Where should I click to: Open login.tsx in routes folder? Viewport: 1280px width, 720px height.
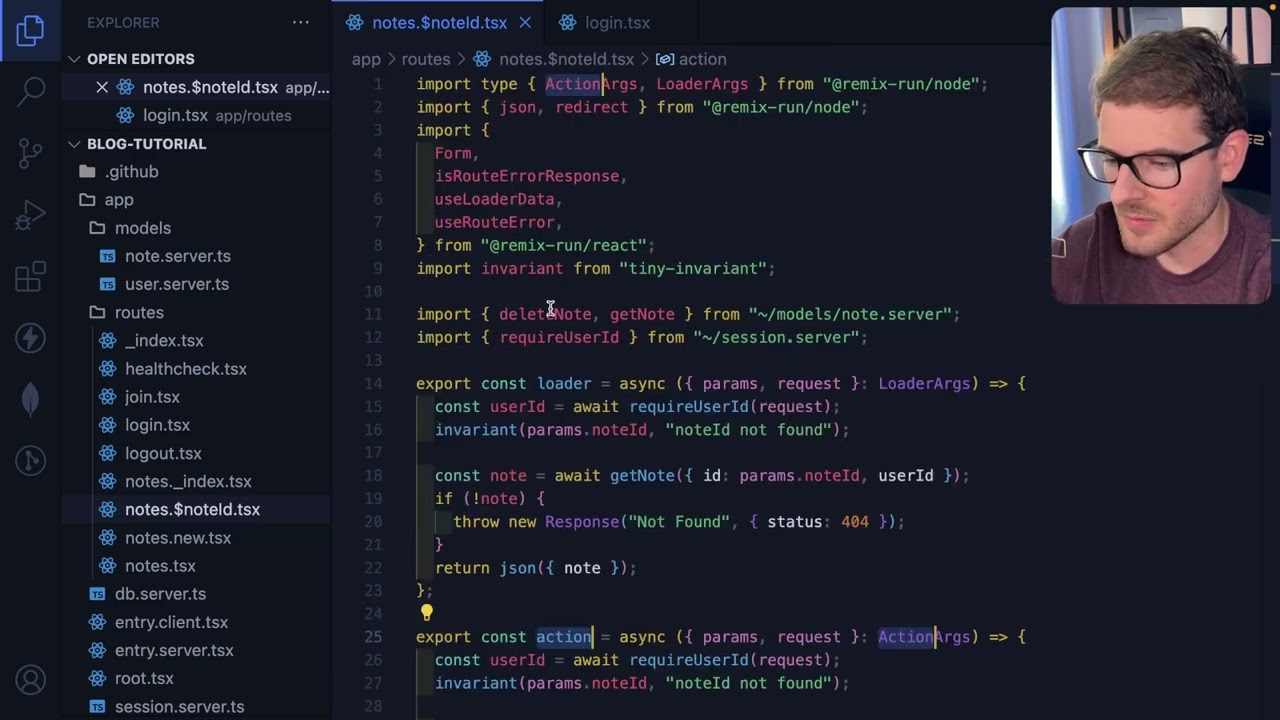click(x=157, y=425)
